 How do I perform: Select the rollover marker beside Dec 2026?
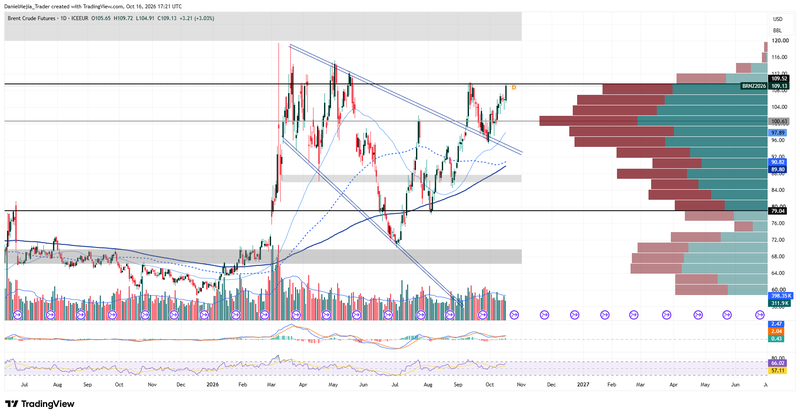[x=544, y=315]
